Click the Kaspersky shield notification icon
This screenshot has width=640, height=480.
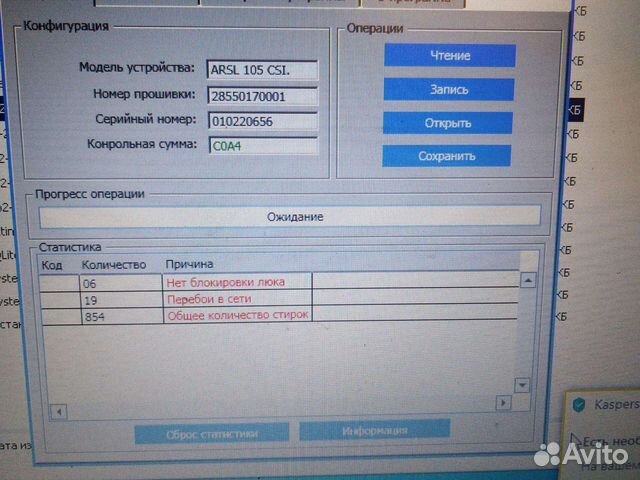coord(580,405)
